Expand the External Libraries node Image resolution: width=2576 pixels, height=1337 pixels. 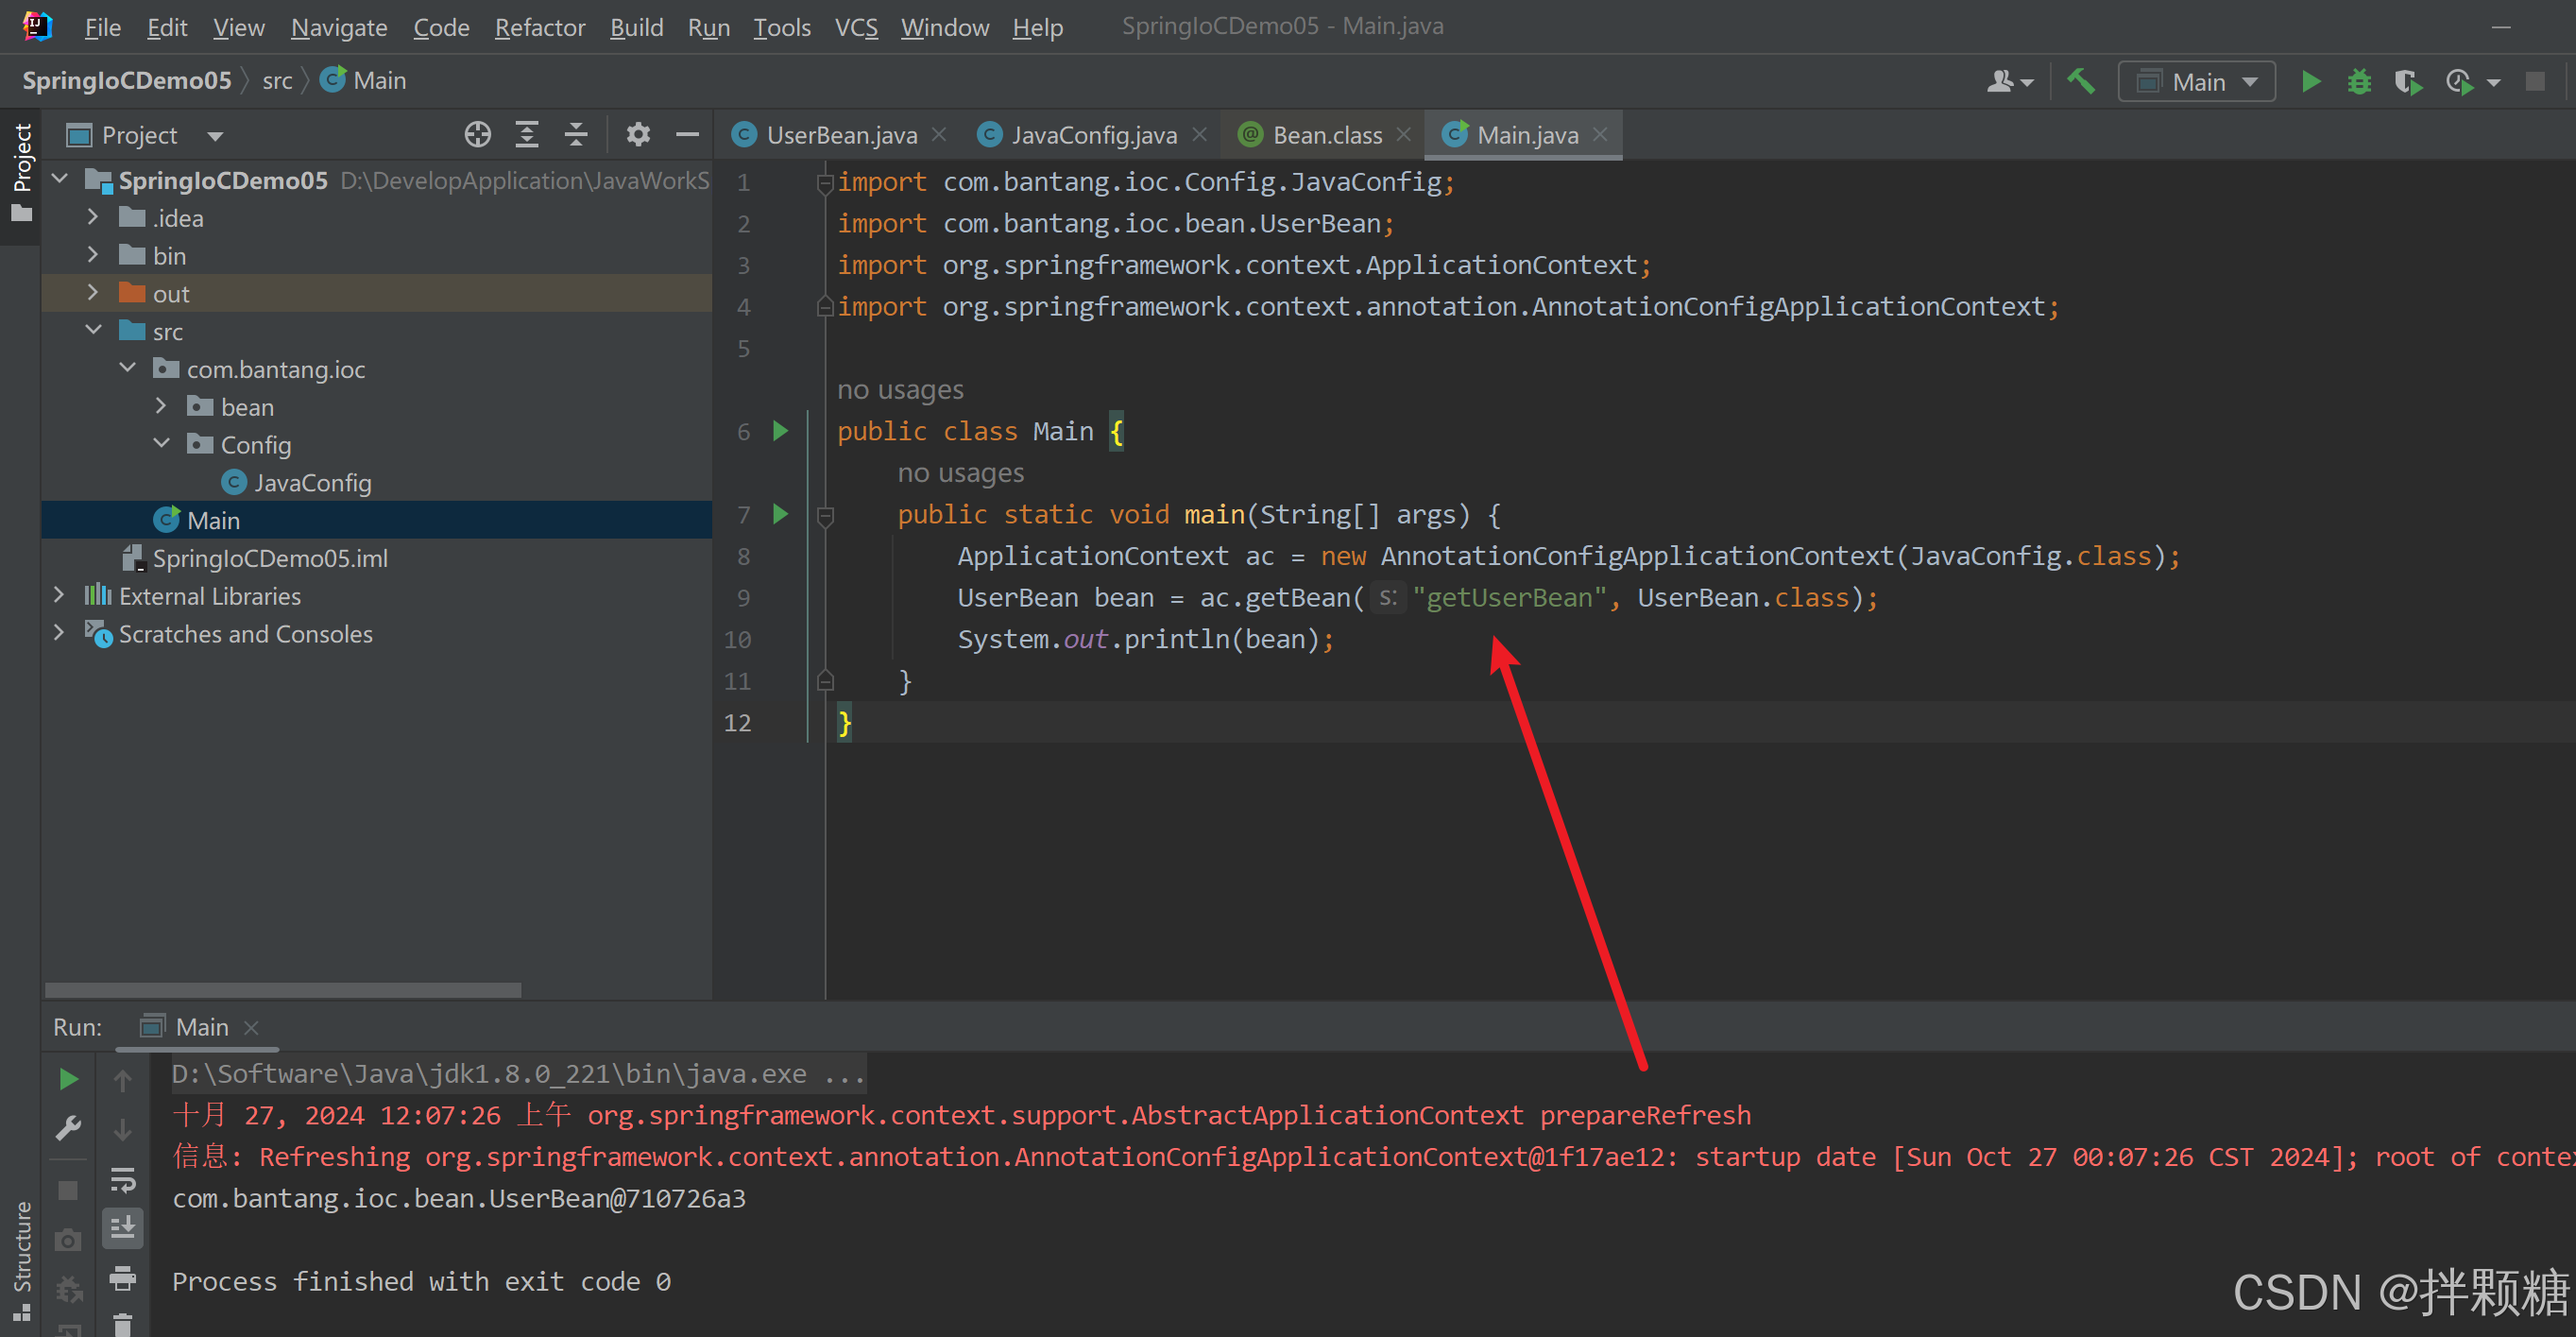pos(59,596)
